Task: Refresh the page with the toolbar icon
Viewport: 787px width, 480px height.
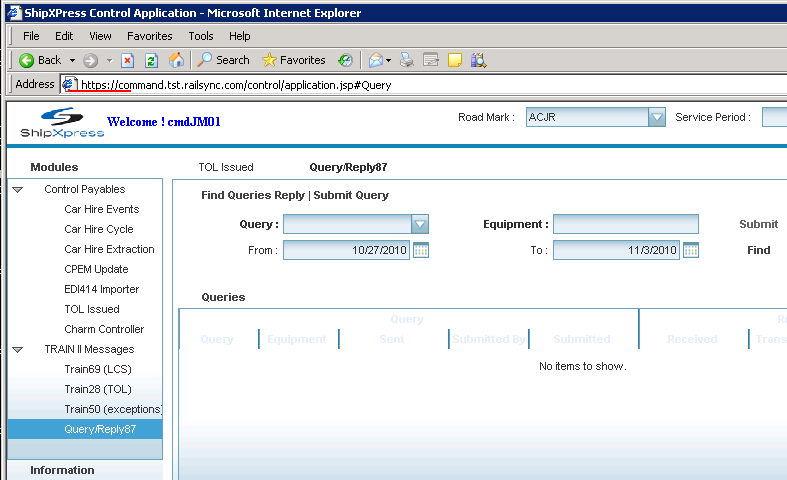Action: pyautogui.click(x=151, y=60)
